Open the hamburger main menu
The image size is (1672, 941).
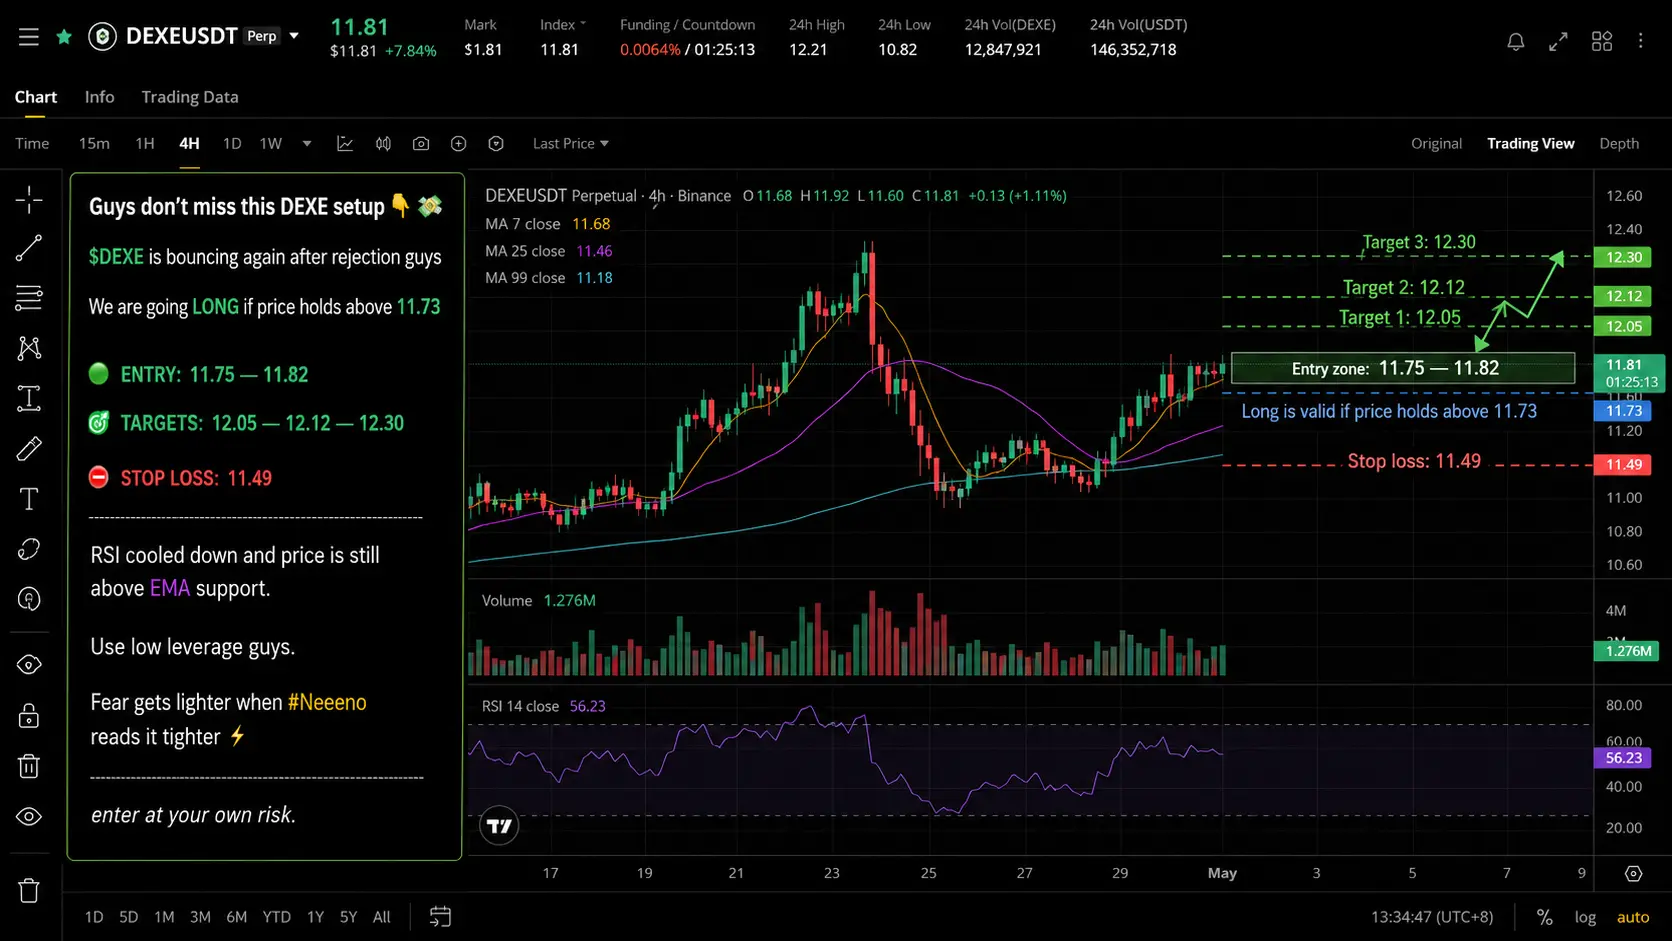tap(28, 37)
